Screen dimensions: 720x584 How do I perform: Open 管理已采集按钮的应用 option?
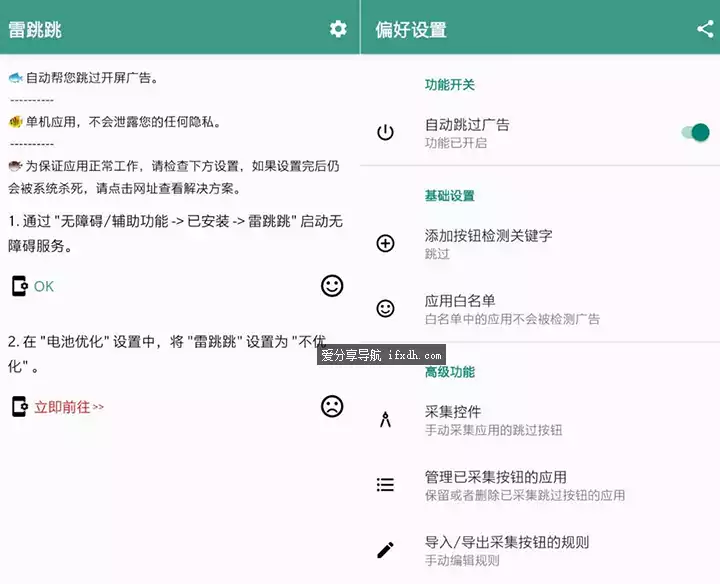coord(540,485)
